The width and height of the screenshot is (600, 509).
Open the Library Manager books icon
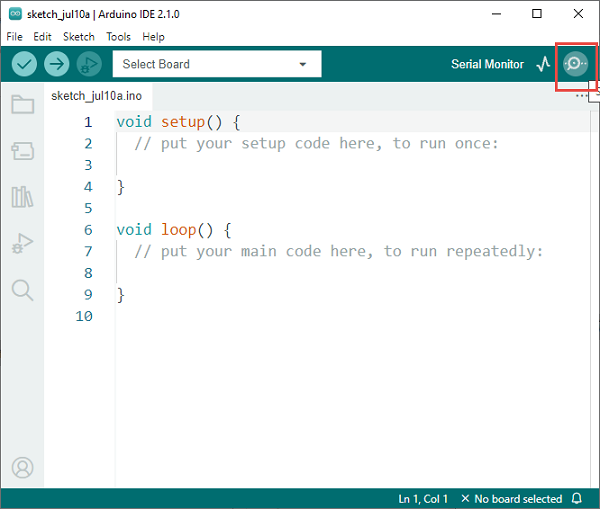click(22, 197)
